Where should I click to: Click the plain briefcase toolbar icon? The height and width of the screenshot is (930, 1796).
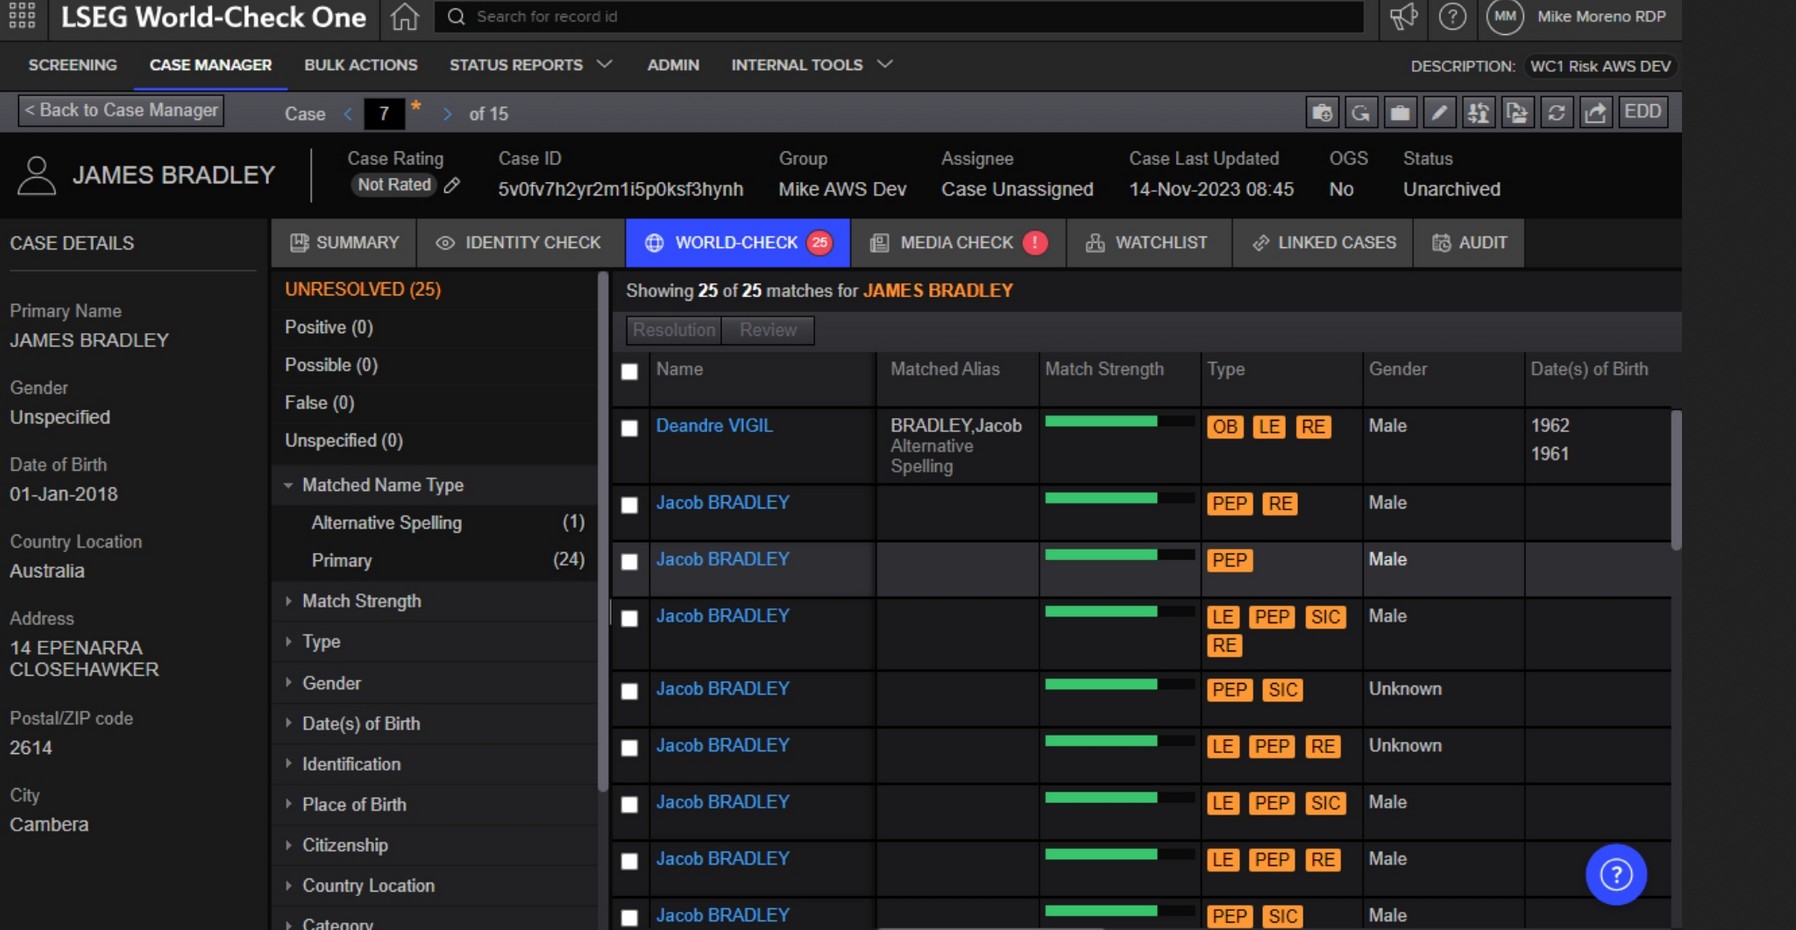click(1400, 112)
